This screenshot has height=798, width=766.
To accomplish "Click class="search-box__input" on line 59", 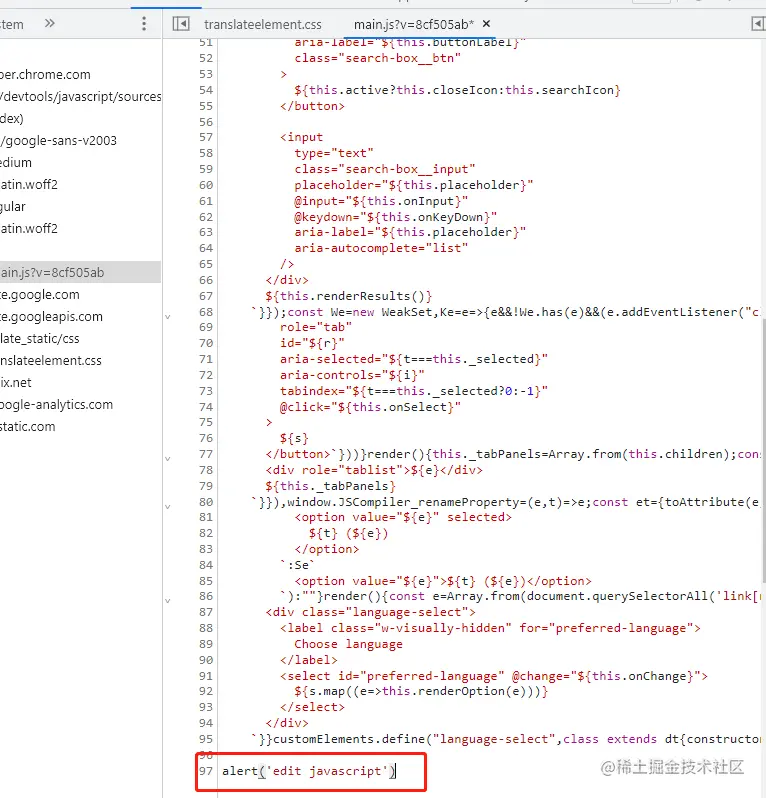I will 385,169.
